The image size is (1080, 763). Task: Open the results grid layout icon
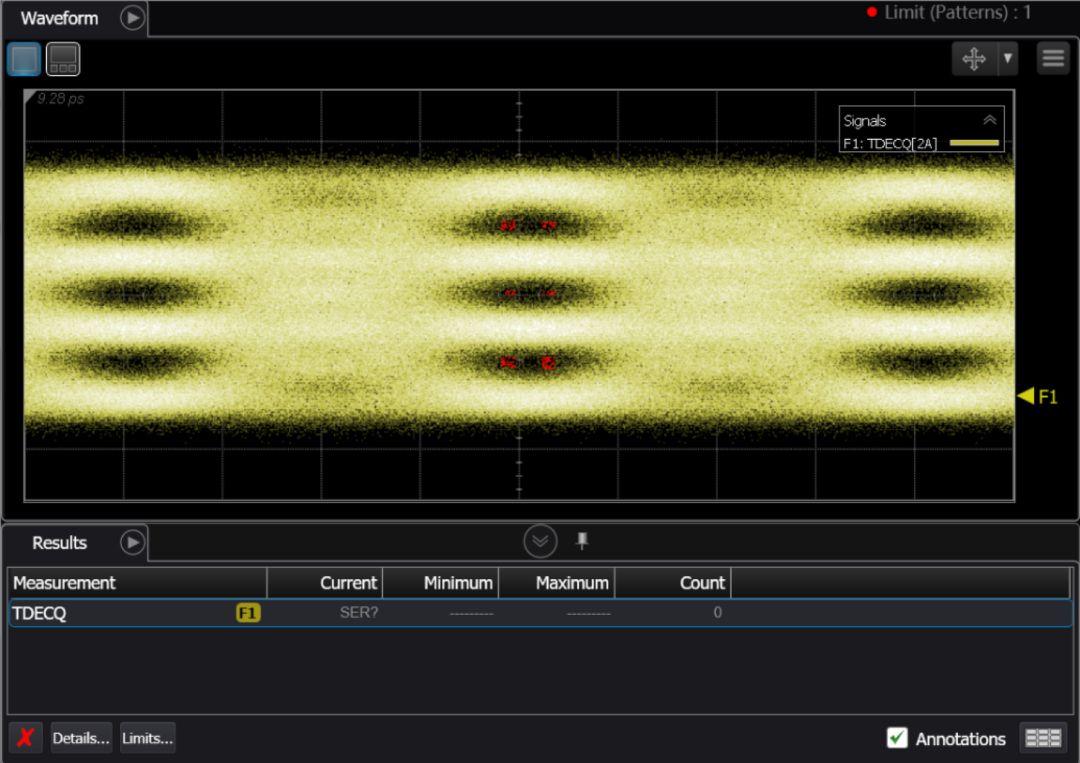point(1043,738)
